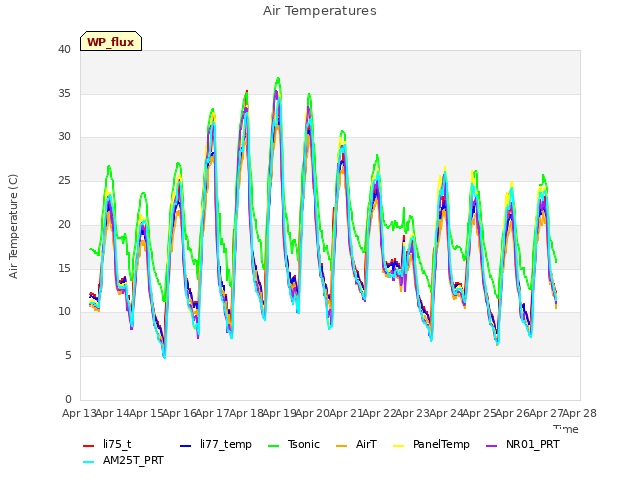The image size is (640, 480).
Task: Click the blue li77_temp legend color marker
Action: pyautogui.click(x=185, y=446)
